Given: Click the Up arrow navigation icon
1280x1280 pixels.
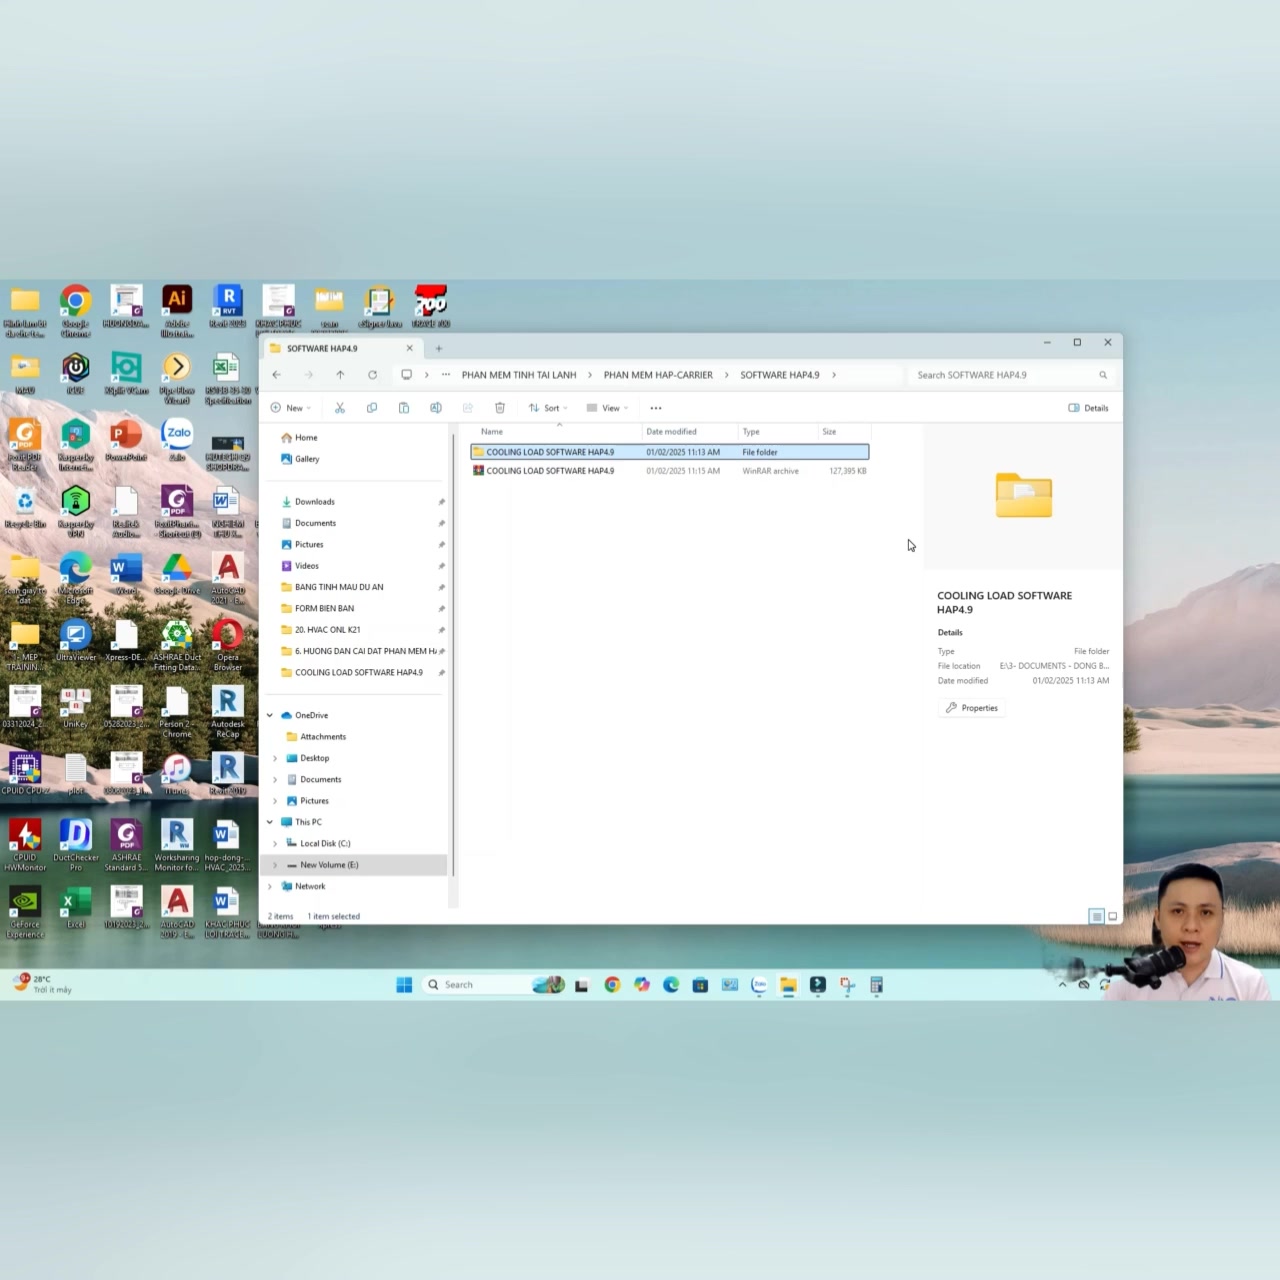Looking at the screenshot, I should 340,375.
